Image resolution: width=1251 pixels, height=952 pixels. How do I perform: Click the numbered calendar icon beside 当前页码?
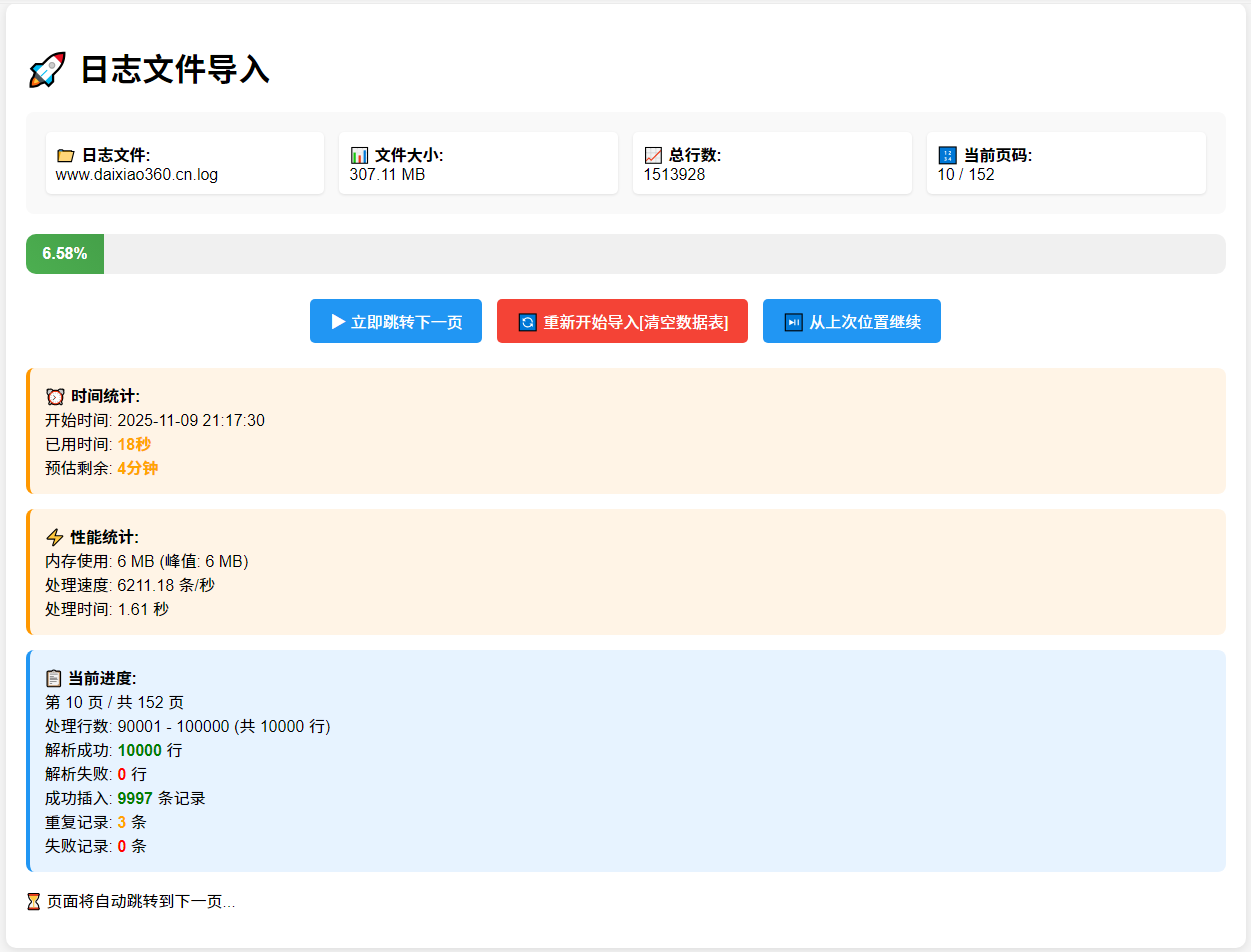click(x=947, y=155)
